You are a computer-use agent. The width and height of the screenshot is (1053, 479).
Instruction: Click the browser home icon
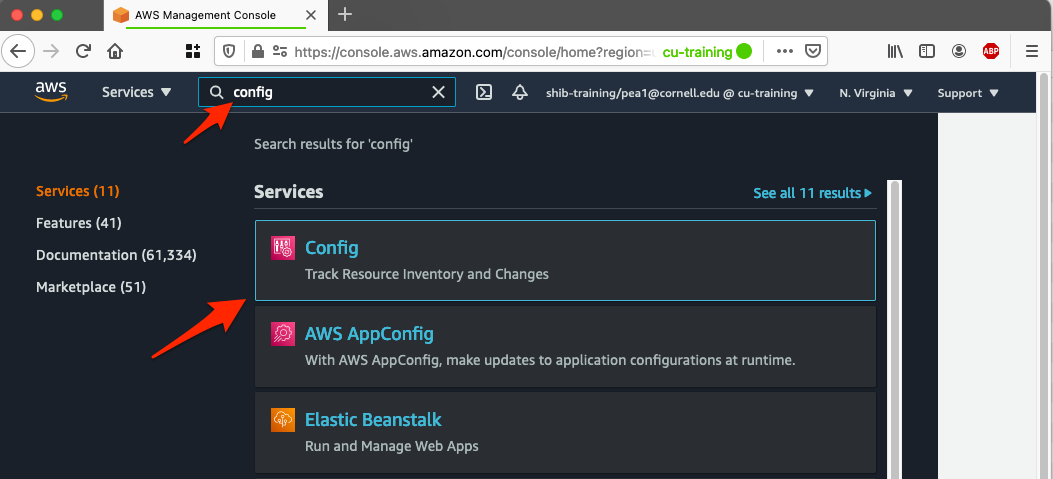pyautogui.click(x=116, y=51)
